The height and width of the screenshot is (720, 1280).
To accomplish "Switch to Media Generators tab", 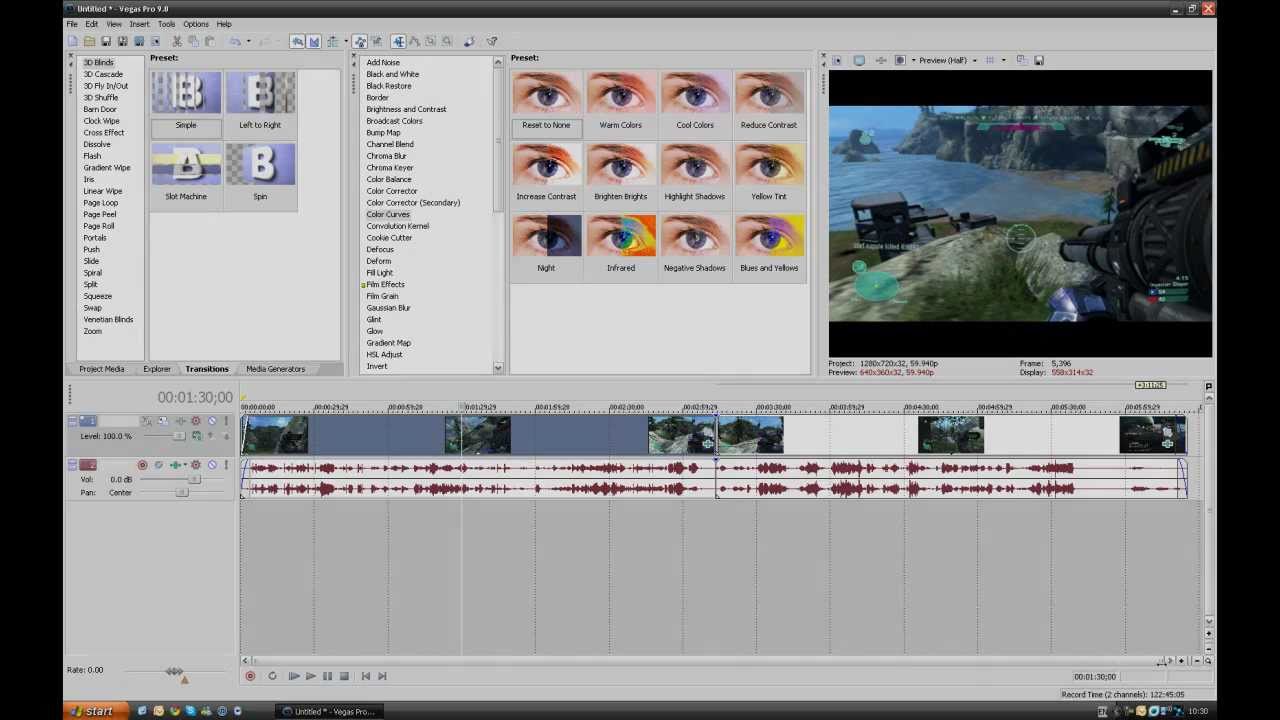I will pyautogui.click(x=275, y=369).
